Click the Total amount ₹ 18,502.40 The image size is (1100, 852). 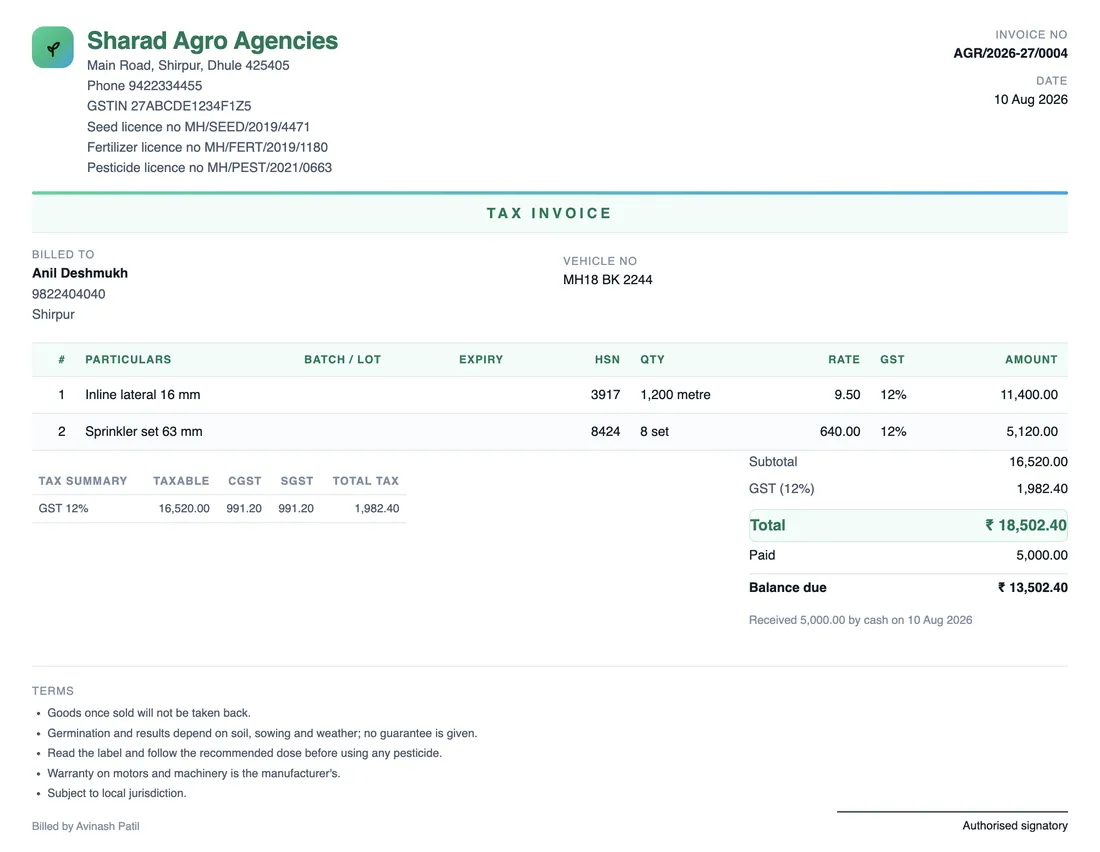[1026, 525]
